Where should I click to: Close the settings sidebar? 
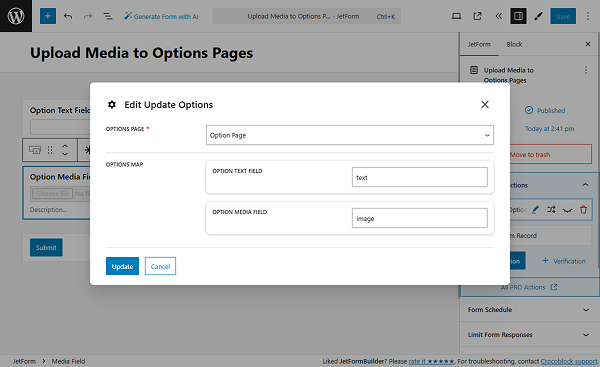pyautogui.click(x=588, y=44)
